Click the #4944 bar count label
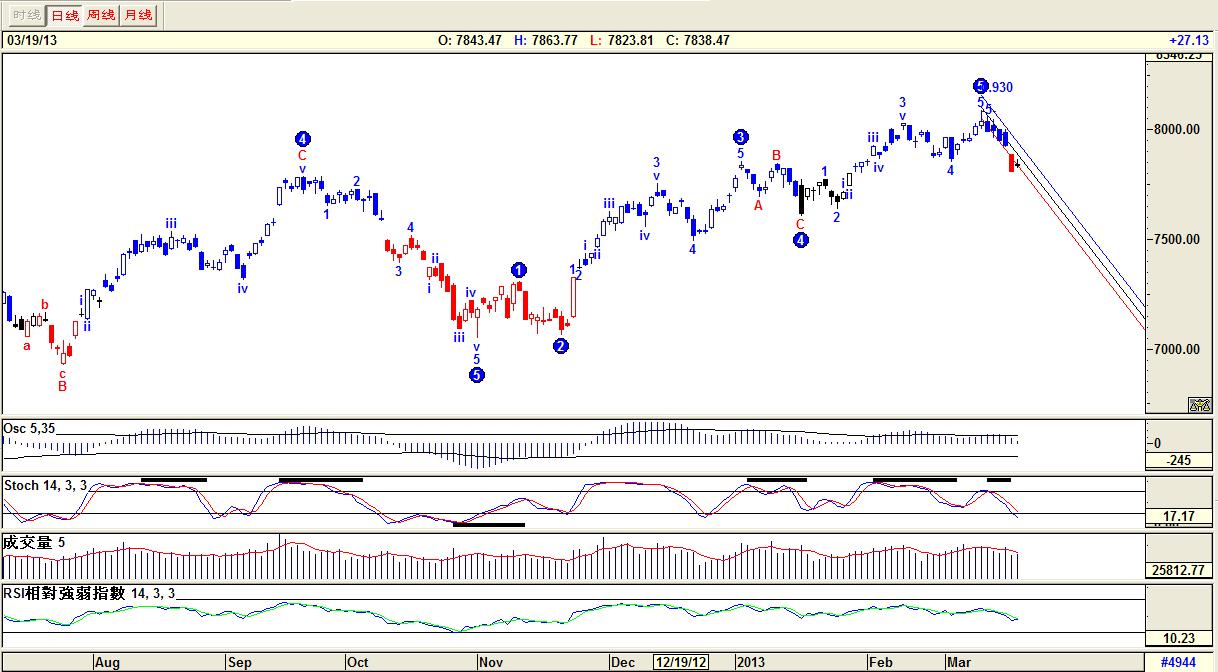This screenshot has width=1218, height=672. (x=1178, y=662)
